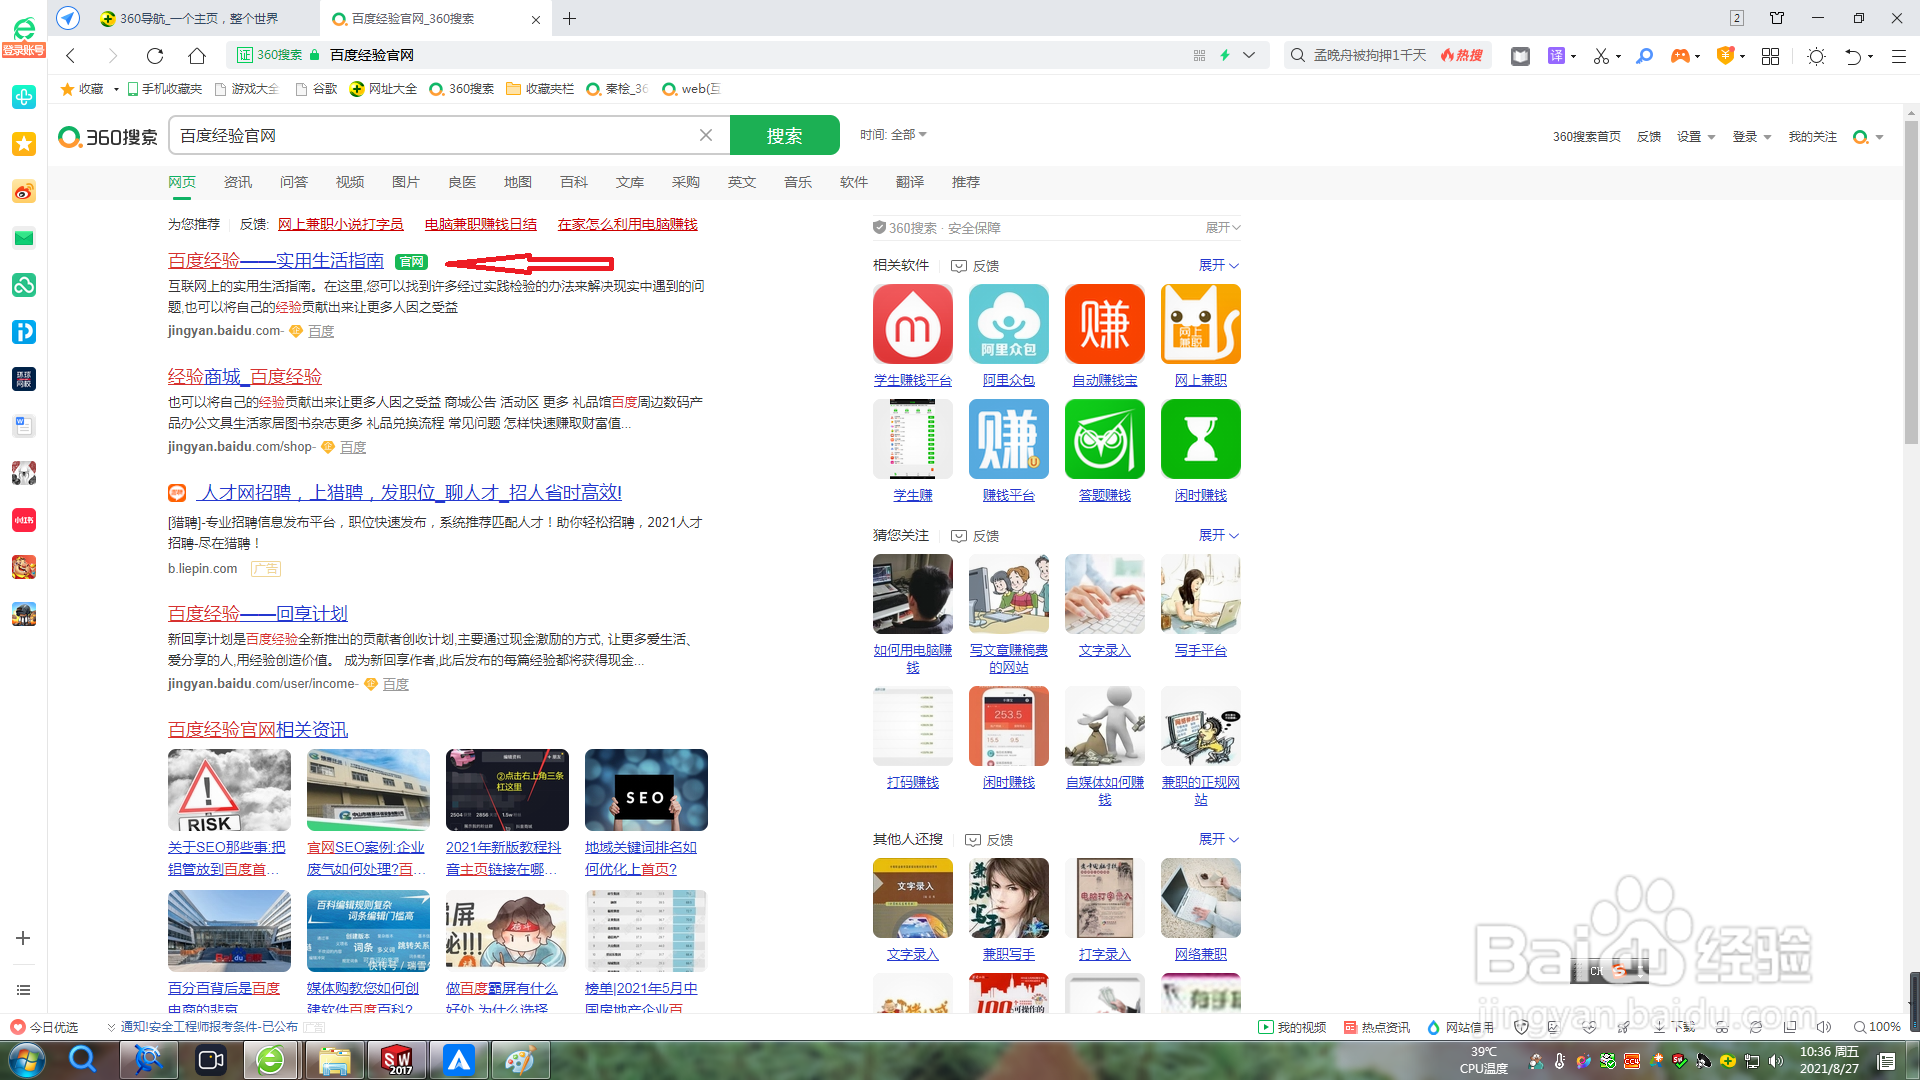Screen dimensions: 1920x1080
Task: Open the game controller toolbar icon
Action: 1680,56
